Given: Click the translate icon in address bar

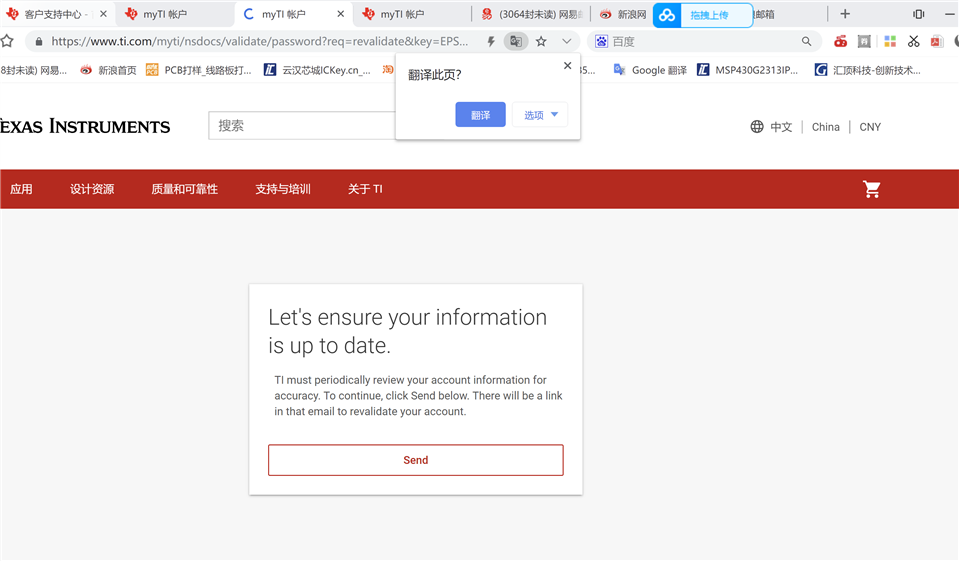Looking at the screenshot, I should (x=516, y=41).
